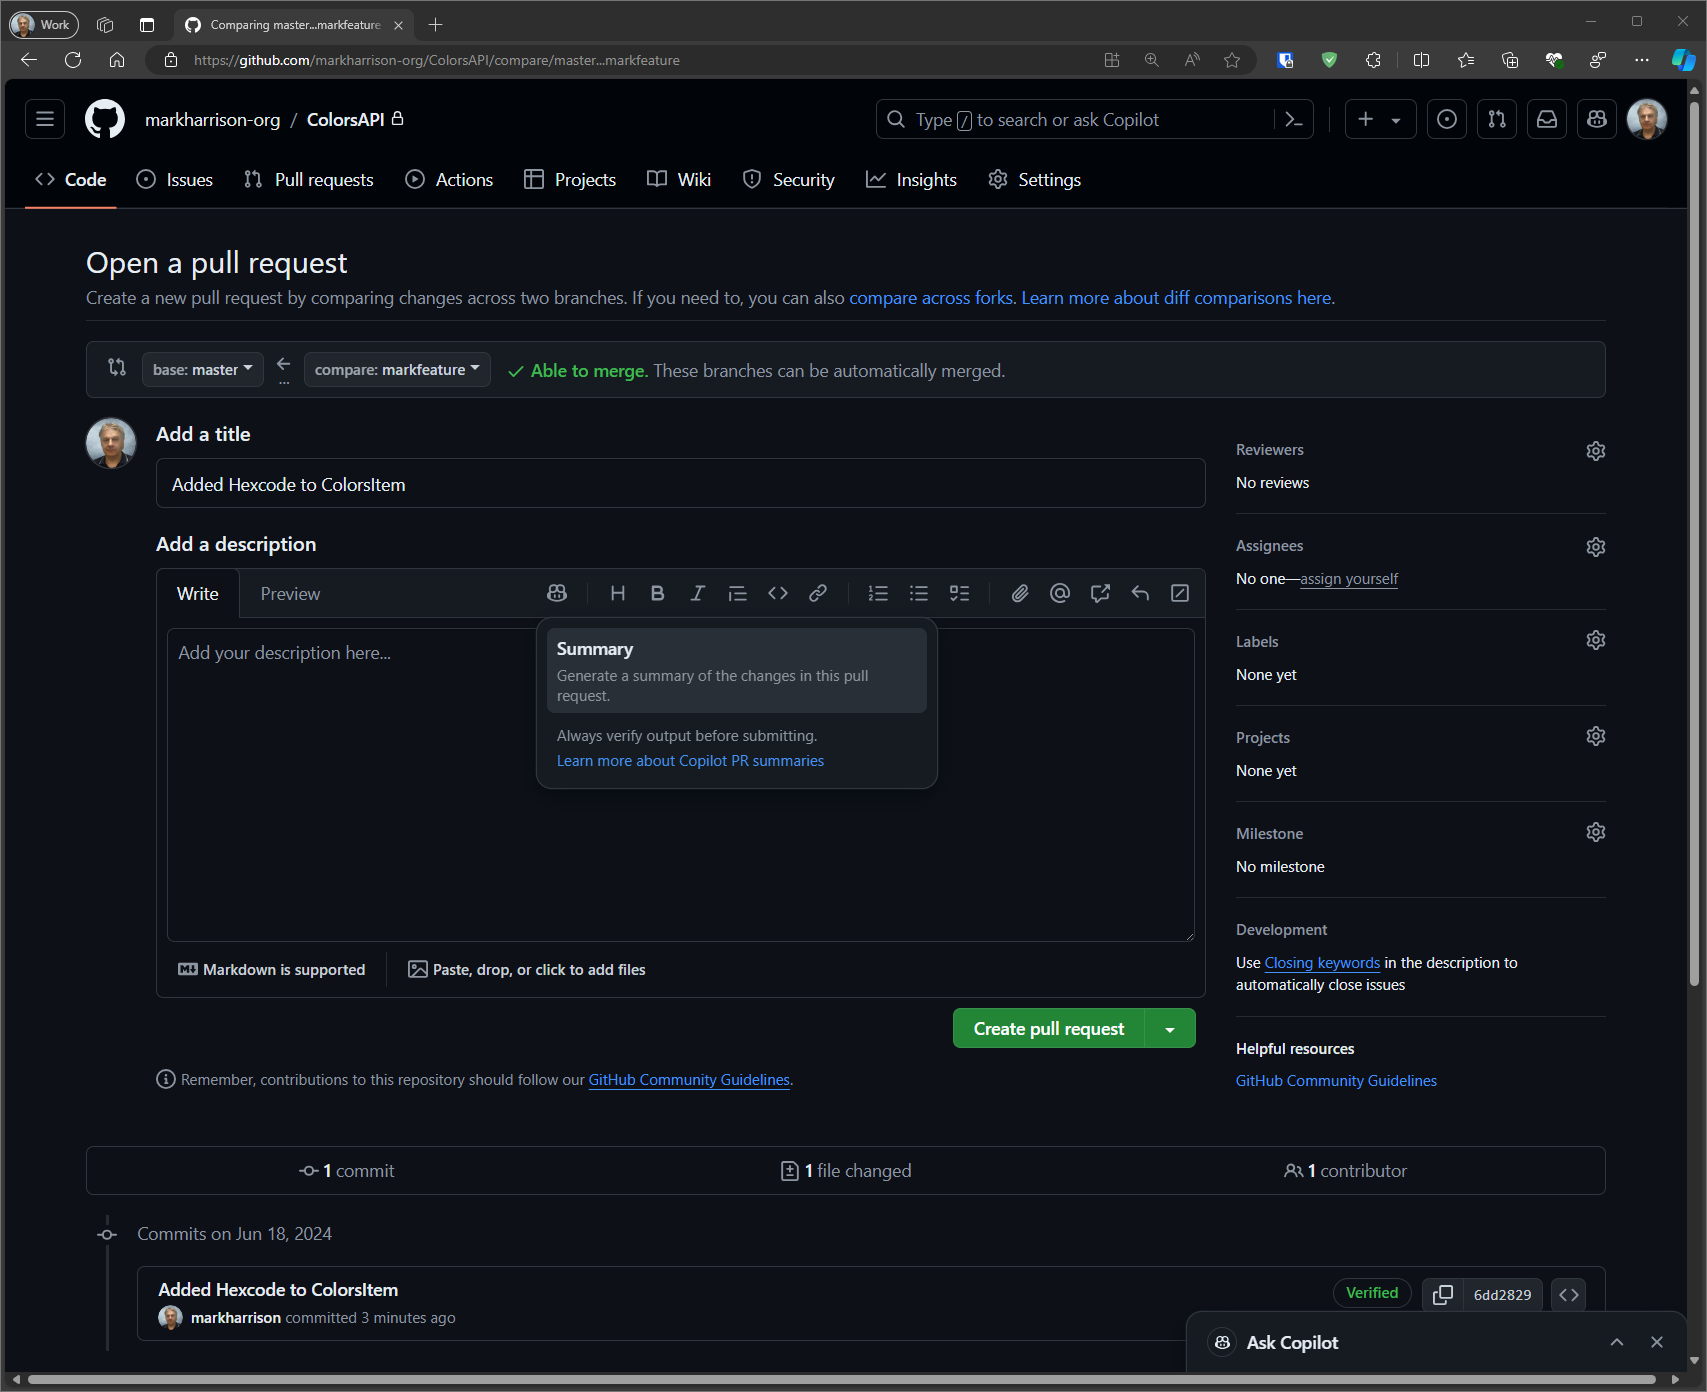Insert inline code formatting
The width and height of the screenshot is (1707, 1392).
[x=778, y=593]
